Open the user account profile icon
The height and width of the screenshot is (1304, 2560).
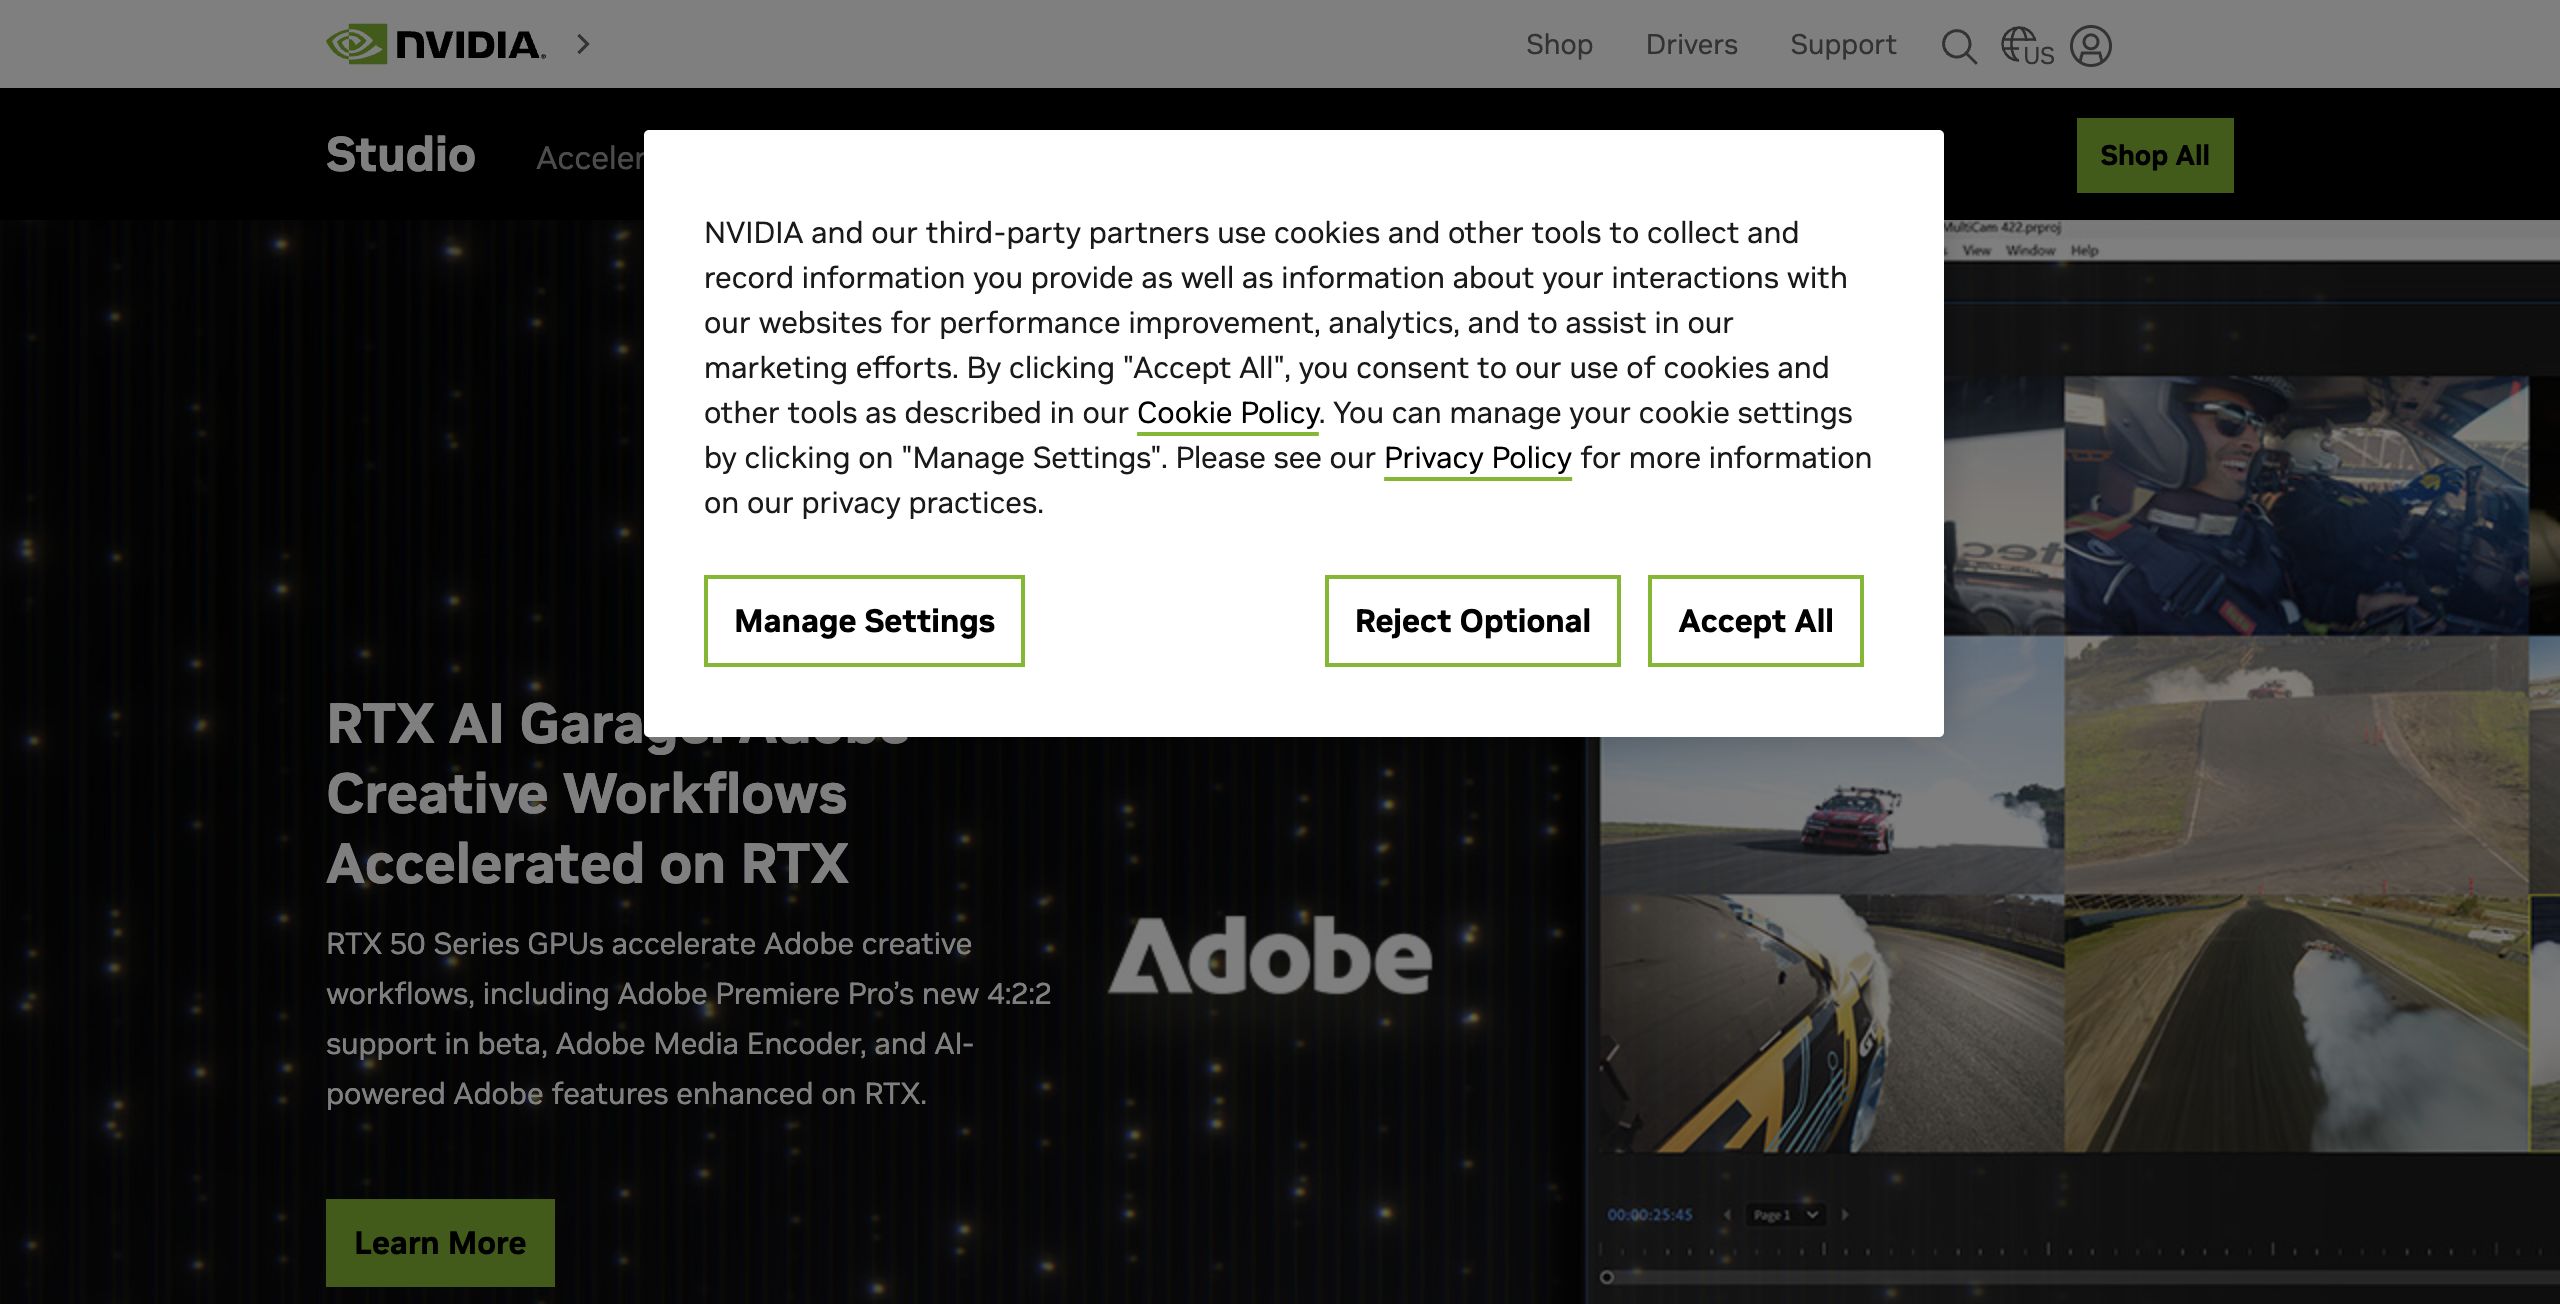click(2090, 46)
